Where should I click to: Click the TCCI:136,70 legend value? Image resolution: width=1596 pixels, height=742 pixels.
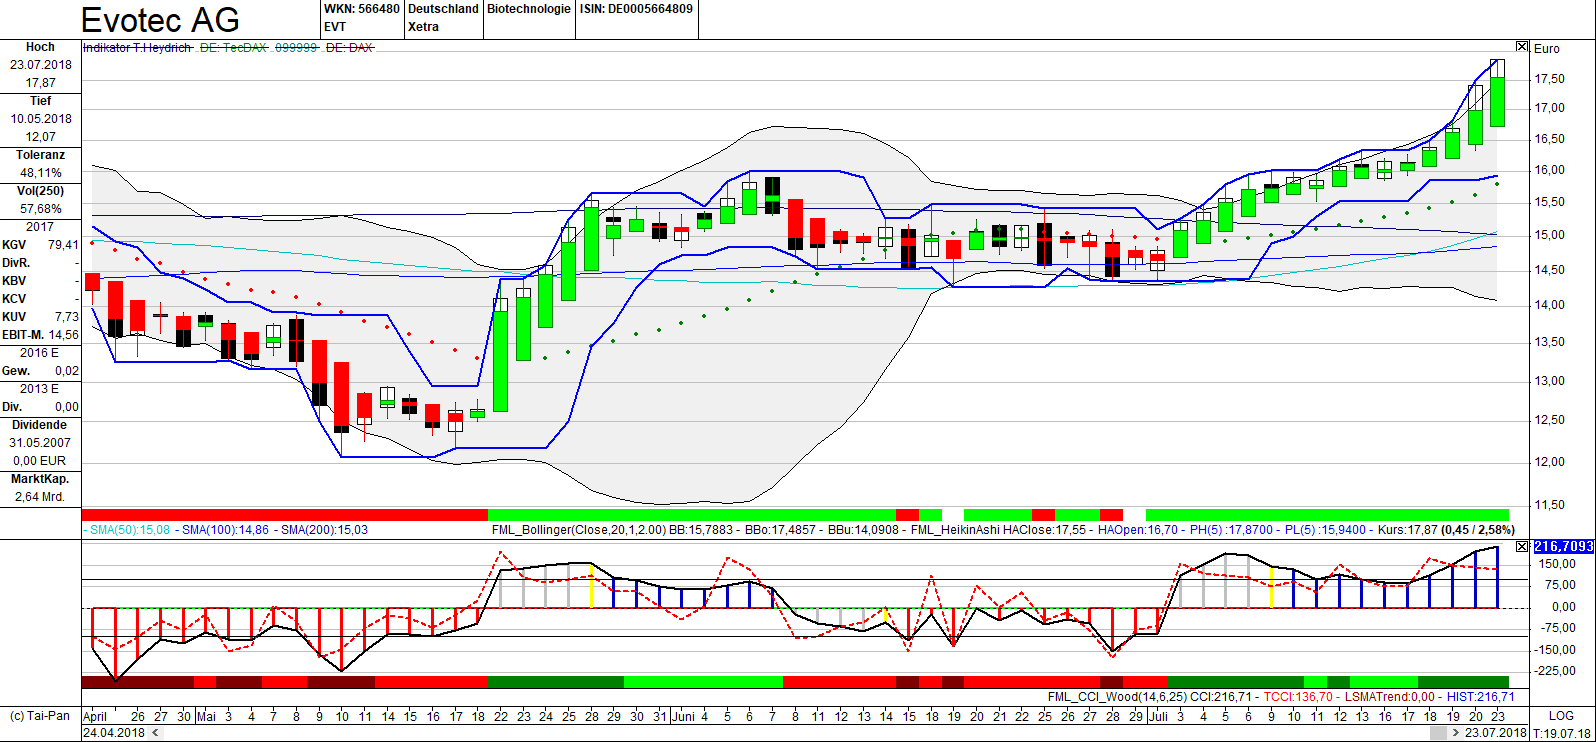[x=1298, y=697]
